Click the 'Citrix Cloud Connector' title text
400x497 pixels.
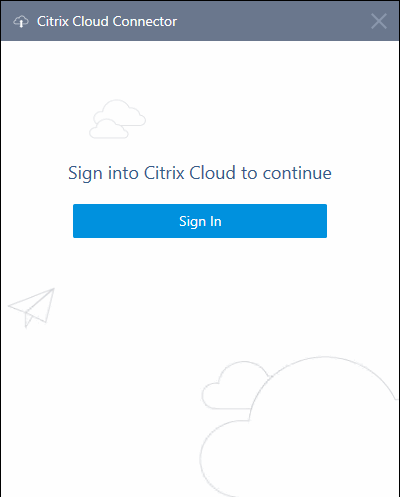coord(107,22)
